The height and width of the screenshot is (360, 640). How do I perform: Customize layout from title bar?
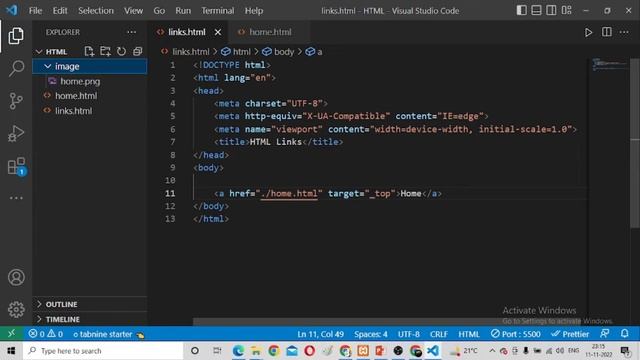pos(567,10)
